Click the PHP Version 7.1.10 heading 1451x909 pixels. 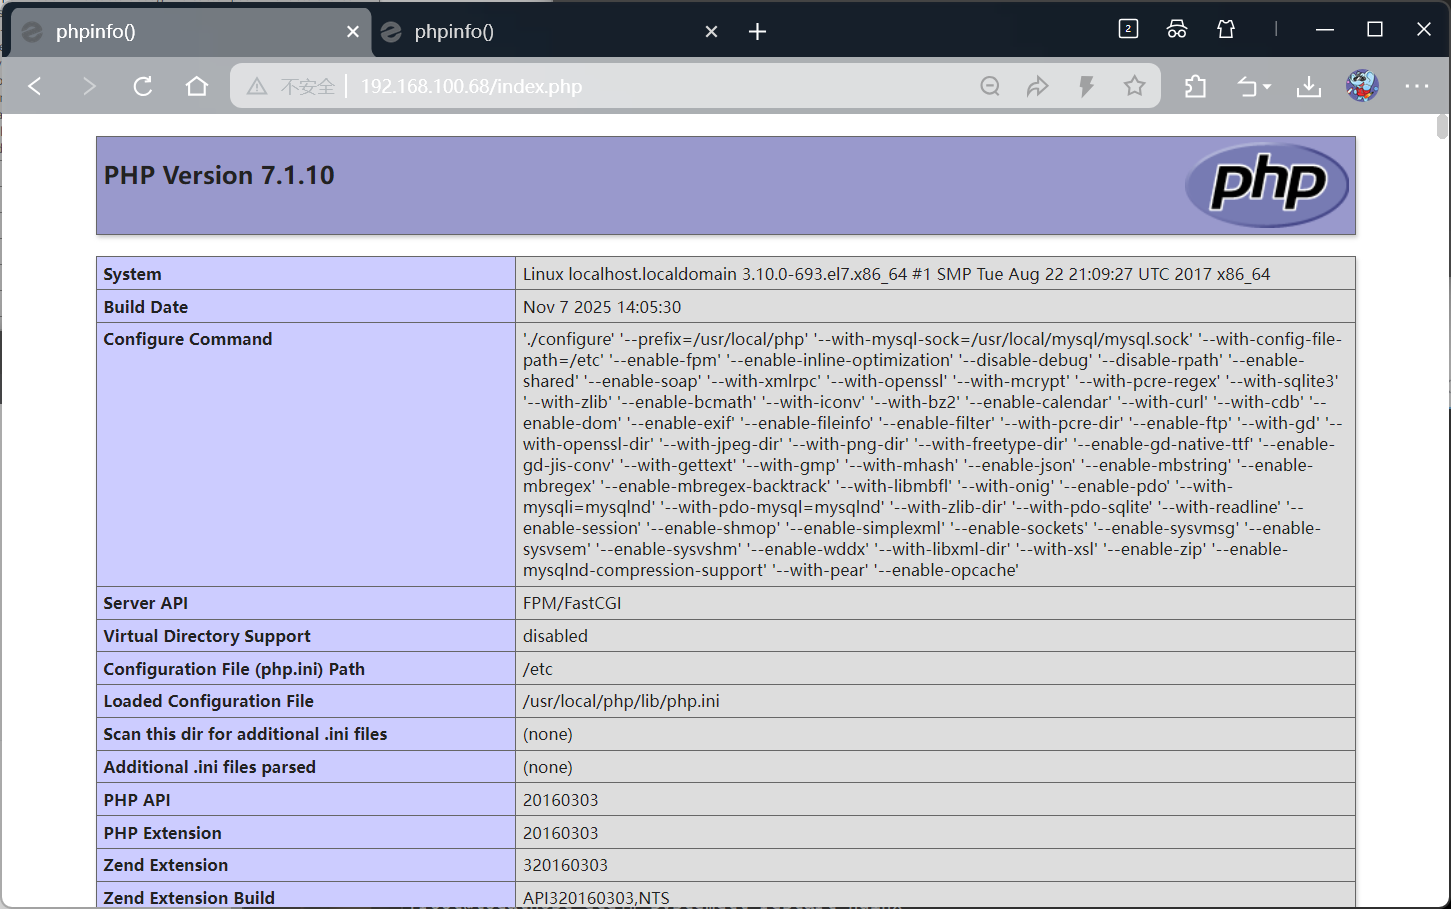(219, 176)
